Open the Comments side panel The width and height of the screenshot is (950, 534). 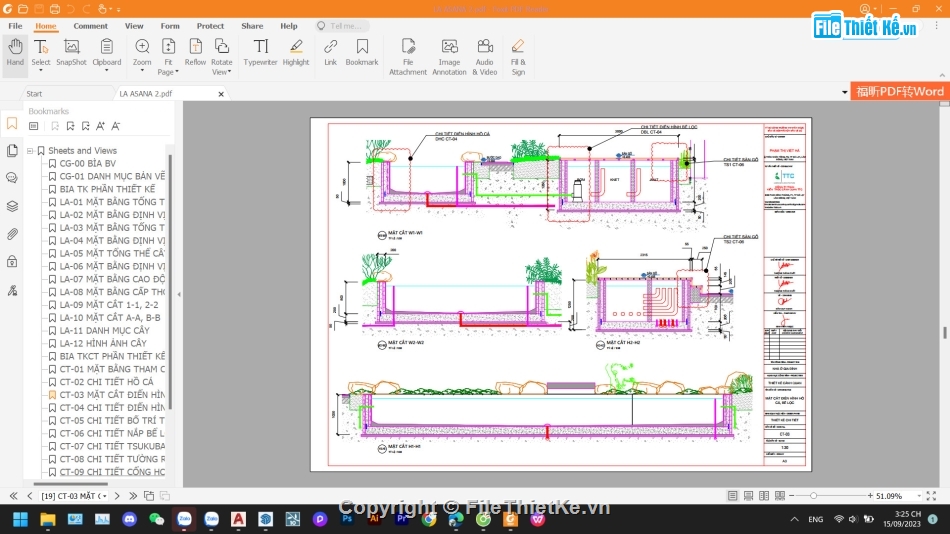[12, 178]
